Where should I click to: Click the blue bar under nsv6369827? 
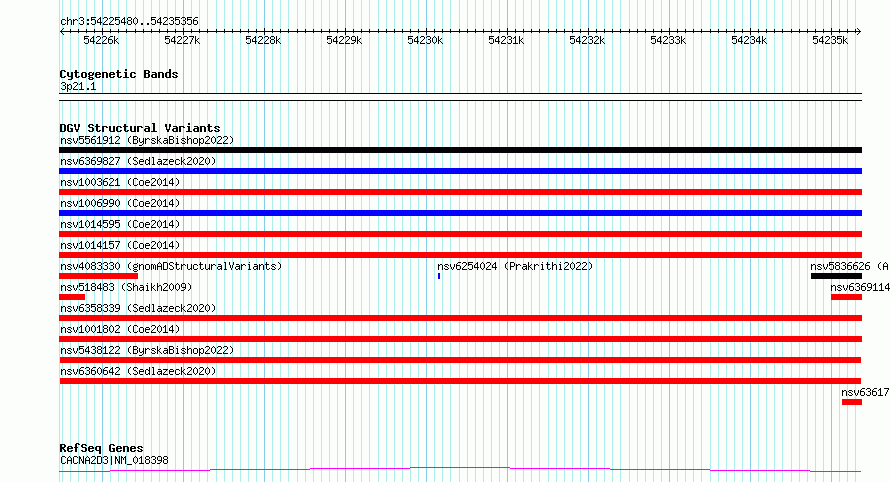[460, 171]
